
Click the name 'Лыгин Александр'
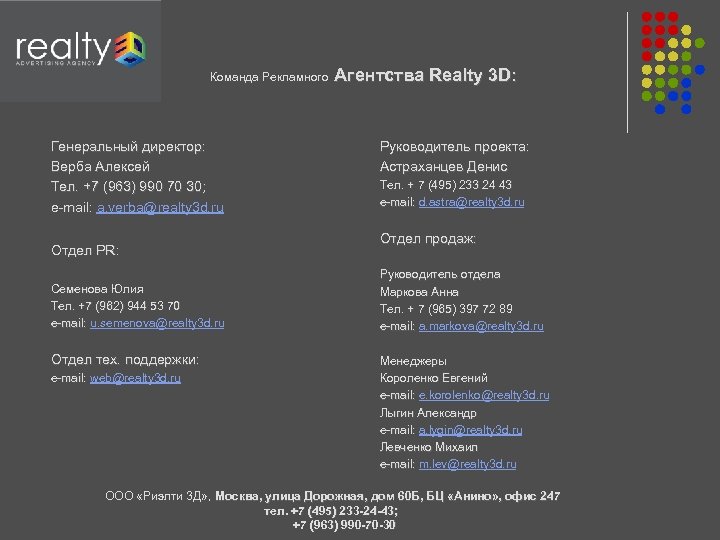(428, 413)
